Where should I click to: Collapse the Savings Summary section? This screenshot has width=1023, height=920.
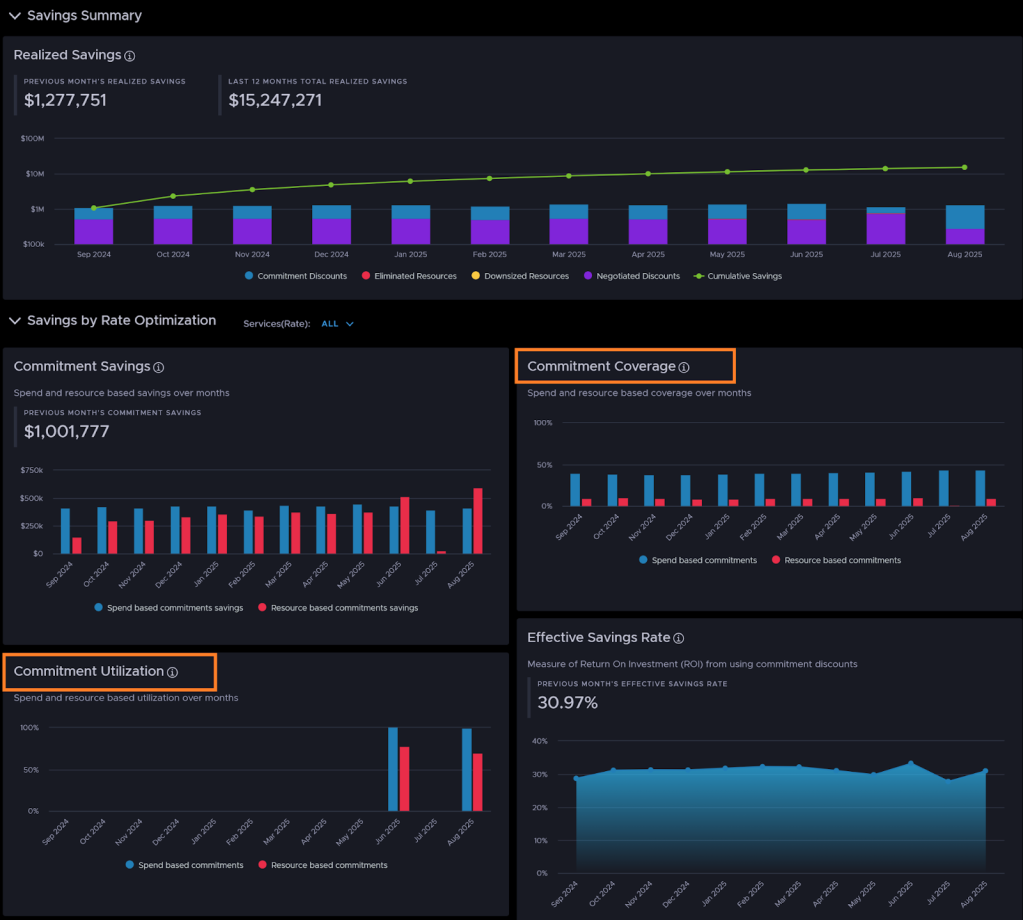pos(14,16)
